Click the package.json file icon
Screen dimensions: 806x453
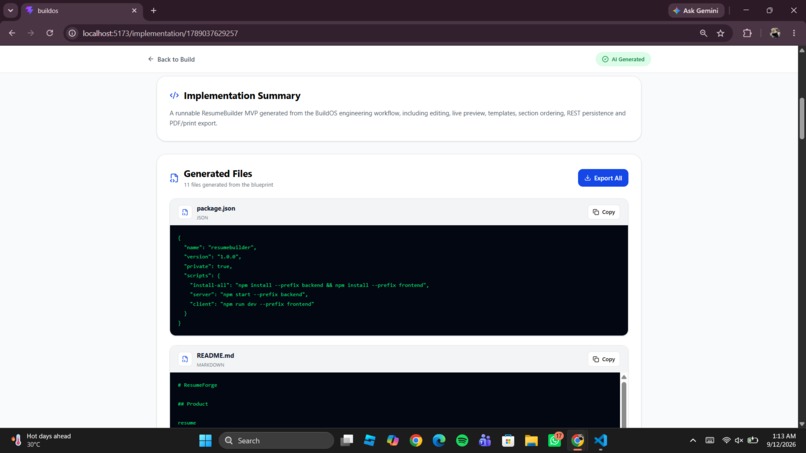pos(185,212)
